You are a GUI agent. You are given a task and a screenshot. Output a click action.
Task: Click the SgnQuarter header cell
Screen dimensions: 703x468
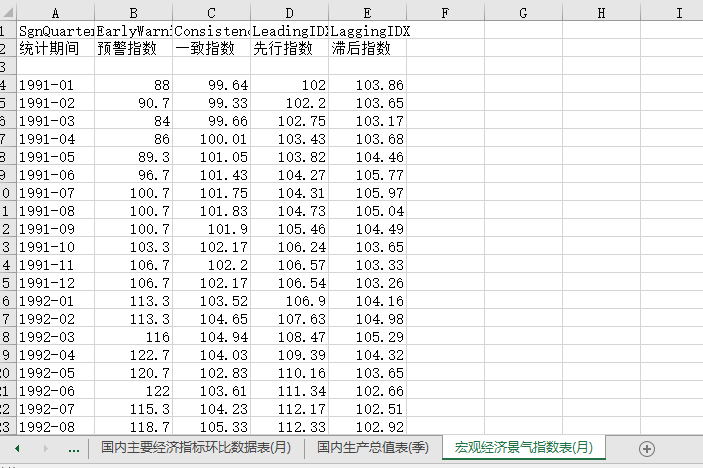[56, 30]
